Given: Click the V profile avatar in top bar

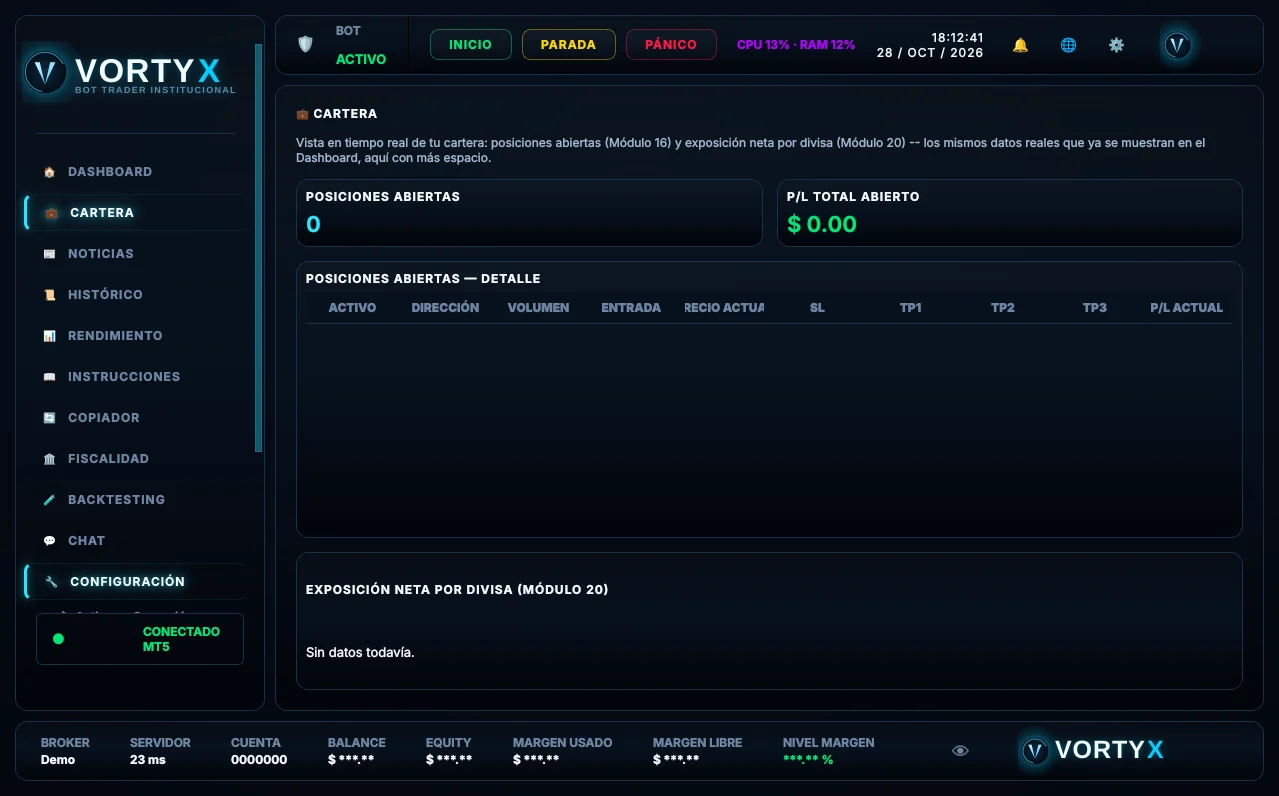Looking at the screenshot, I should click(x=1178, y=45).
